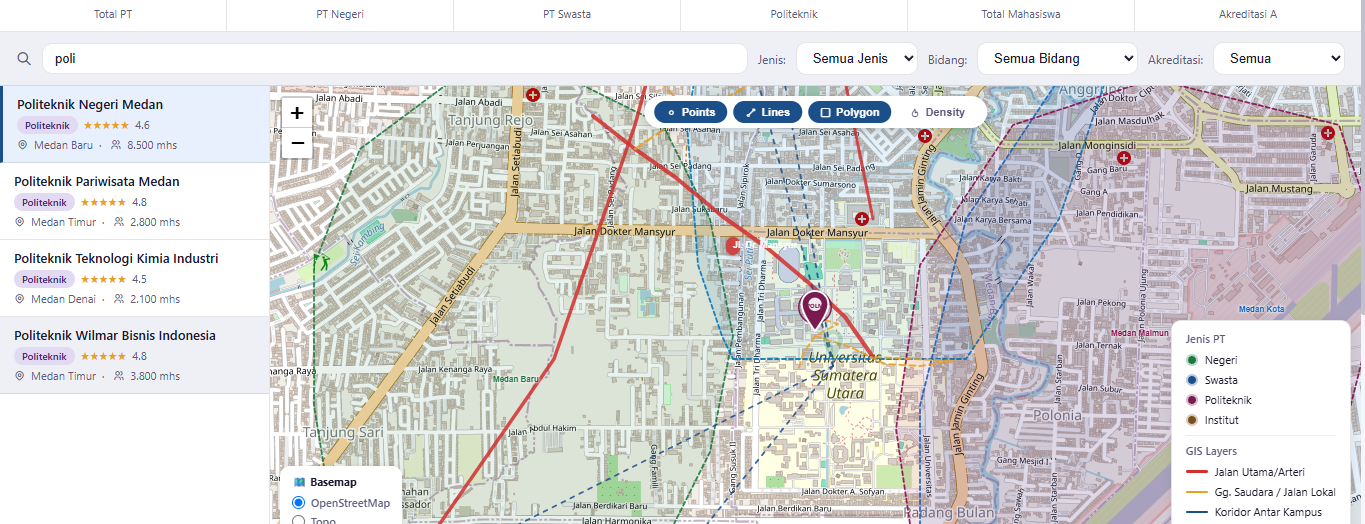1365x524 pixels.
Task: Click the golf course icon on map
Action: pos(321,262)
